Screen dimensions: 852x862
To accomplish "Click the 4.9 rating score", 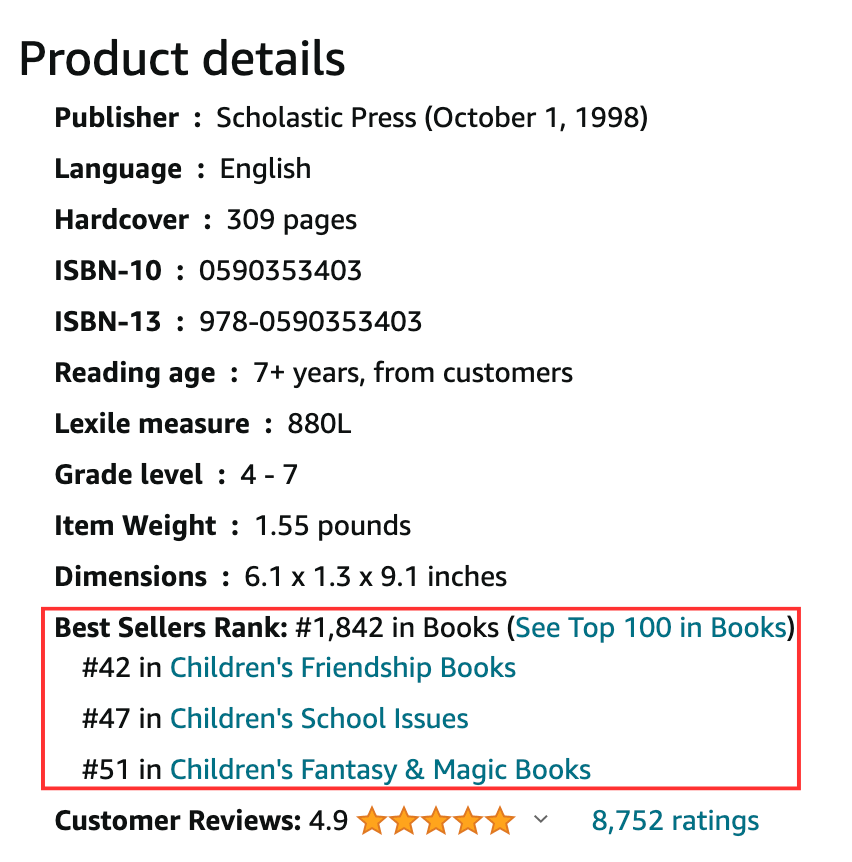I will coord(328,821).
